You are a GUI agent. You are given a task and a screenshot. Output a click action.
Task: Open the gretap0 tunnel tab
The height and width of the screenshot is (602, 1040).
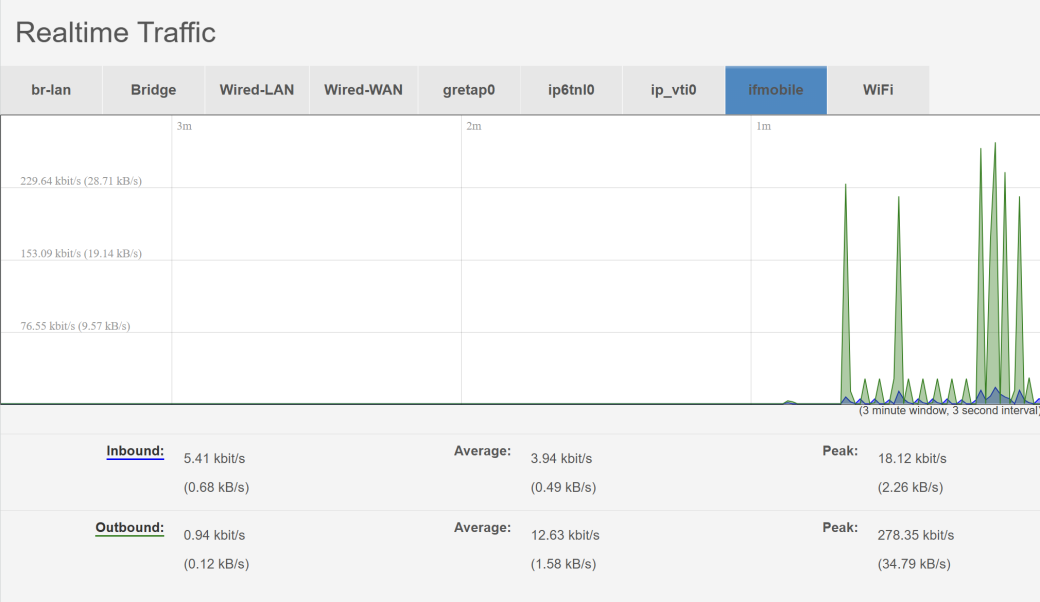468,89
